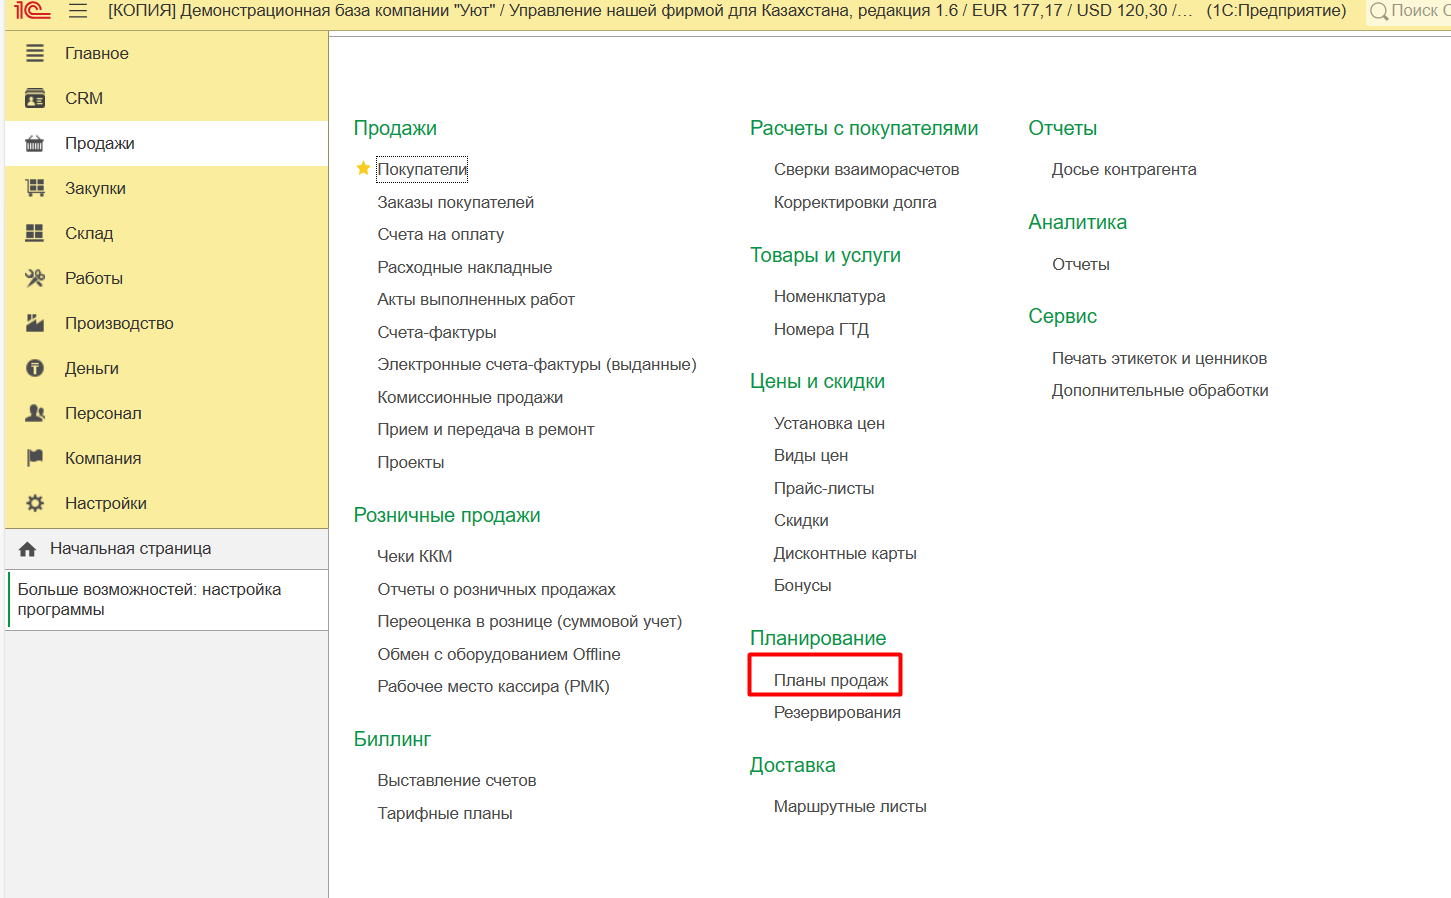Click the Работы tools icon

[35, 278]
